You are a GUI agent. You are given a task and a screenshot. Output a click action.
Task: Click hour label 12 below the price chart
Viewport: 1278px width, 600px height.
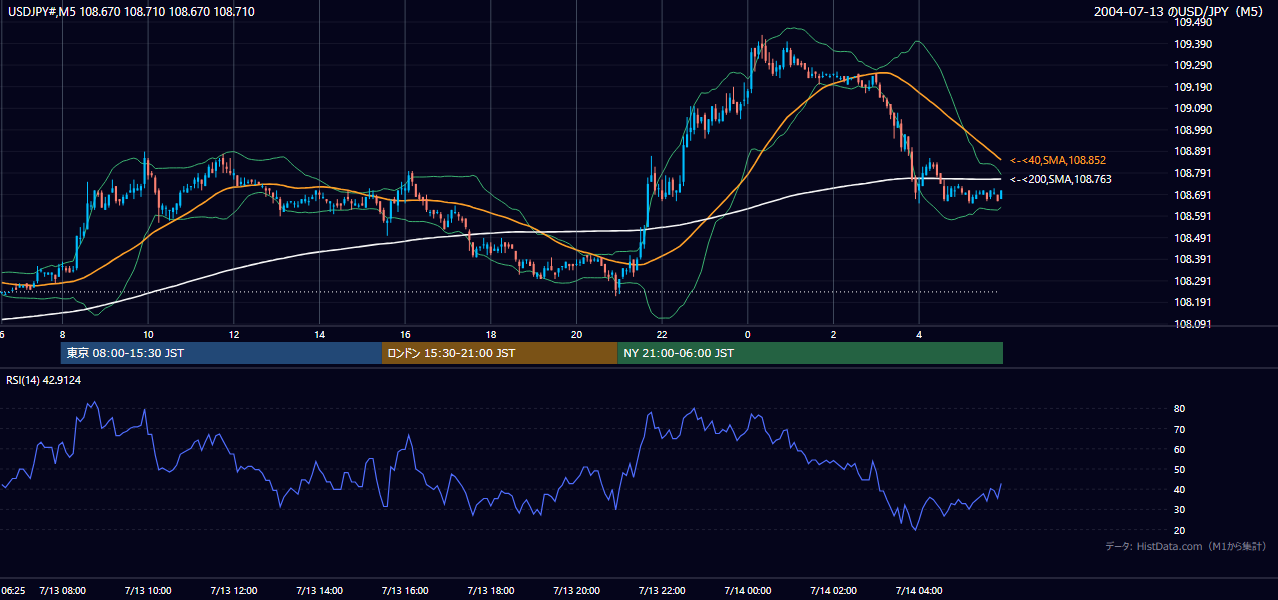click(234, 335)
